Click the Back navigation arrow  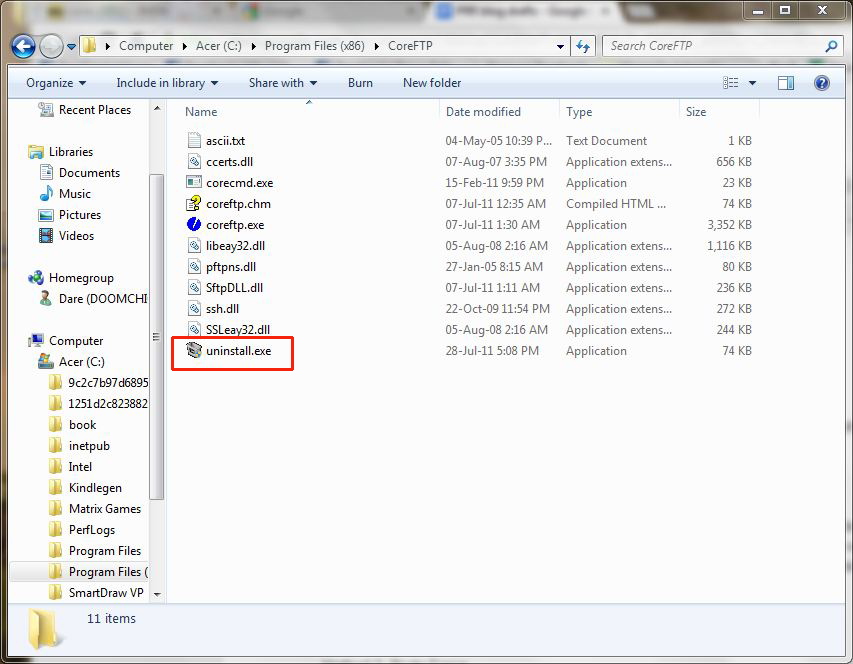click(x=23, y=46)
